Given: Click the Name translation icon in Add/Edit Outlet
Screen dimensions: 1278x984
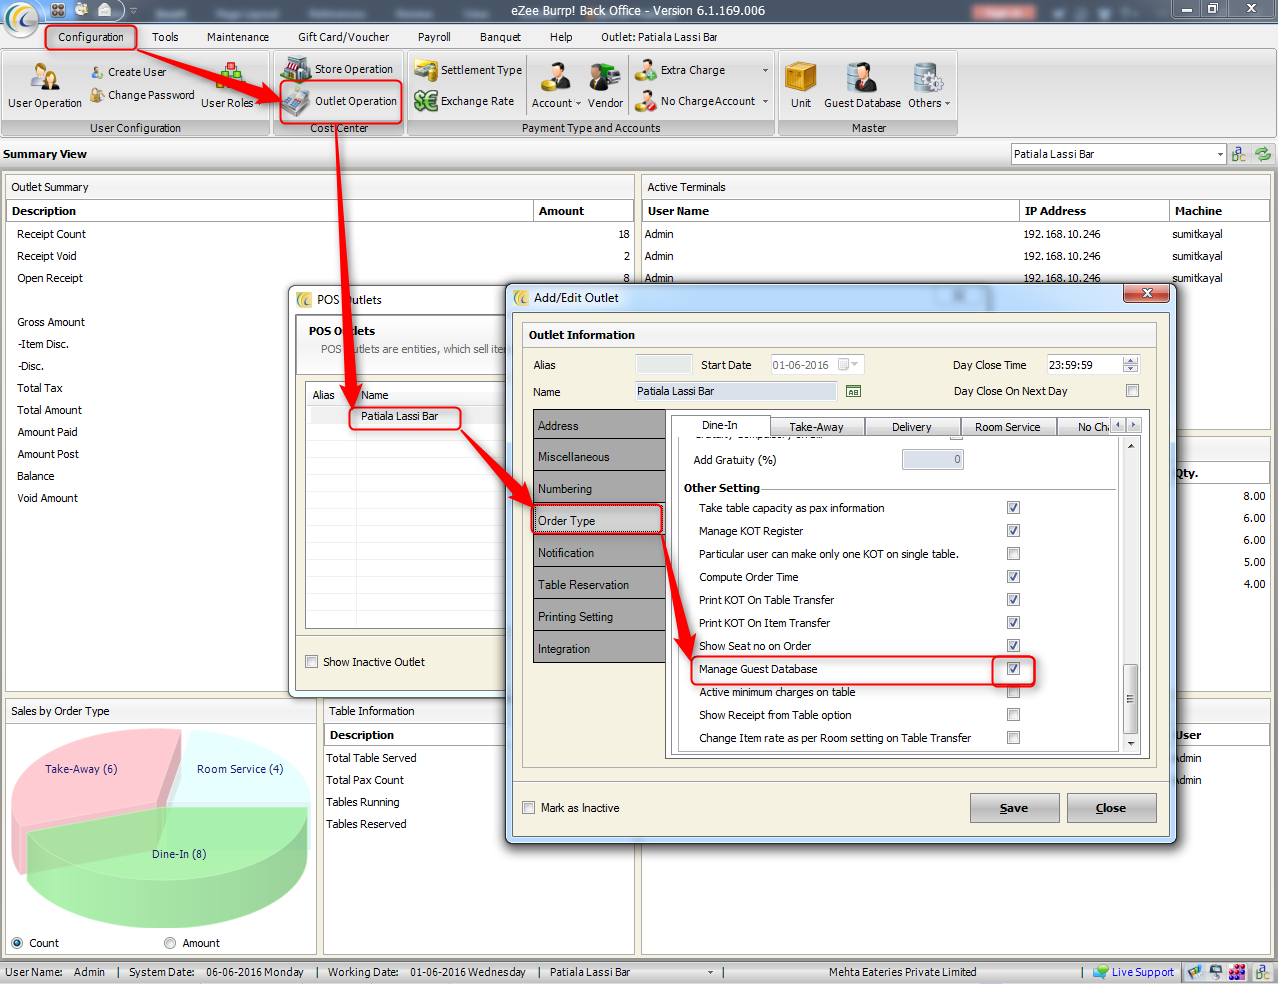Looking at the screenshot, I should tap(853, 391).
